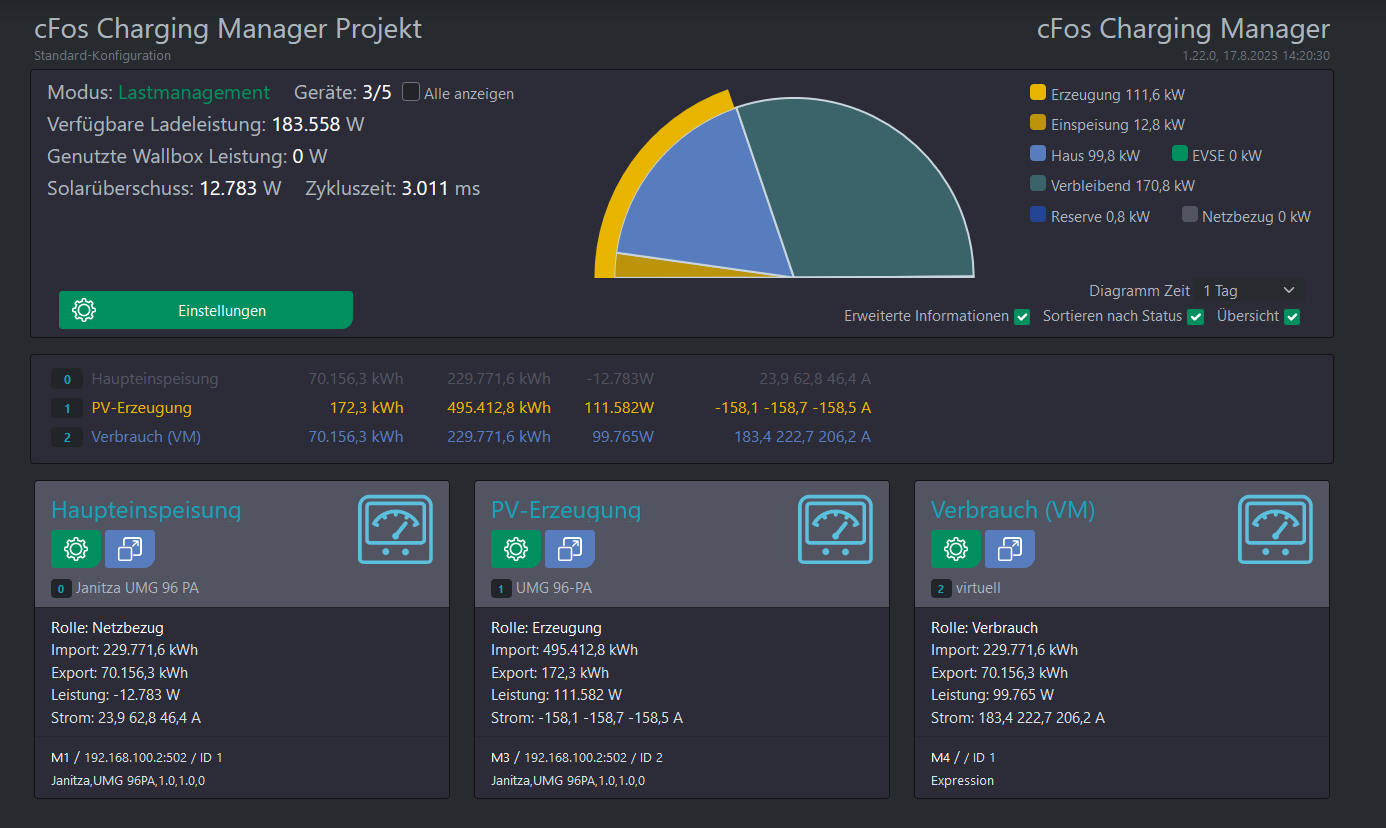
Task: Open gear settings on PV-Erzeugung card
Action: [x=516, y=549]
